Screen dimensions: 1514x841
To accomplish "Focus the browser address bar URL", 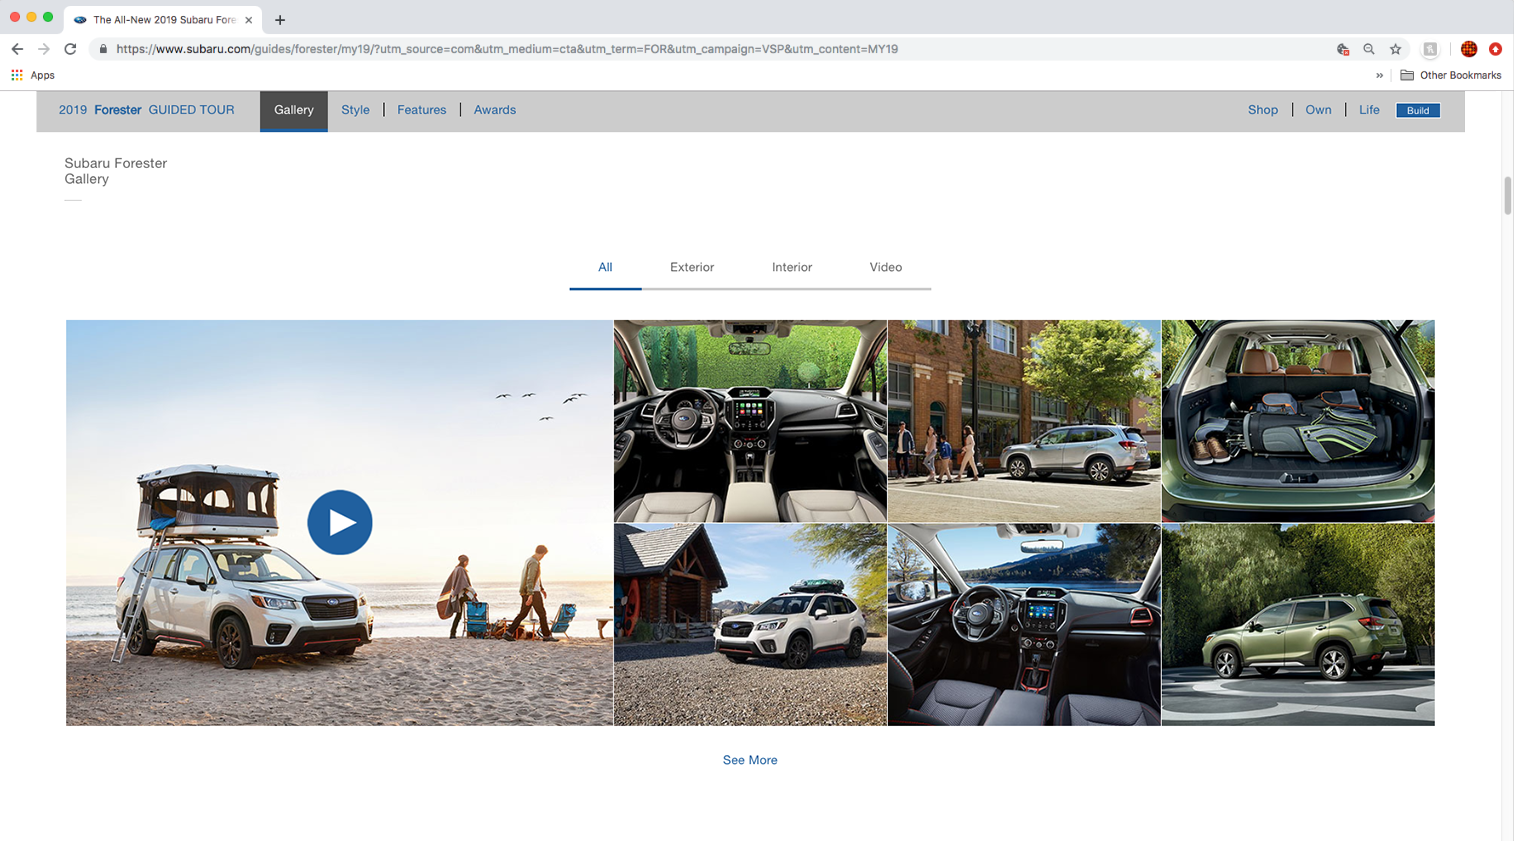I will 506,49.
